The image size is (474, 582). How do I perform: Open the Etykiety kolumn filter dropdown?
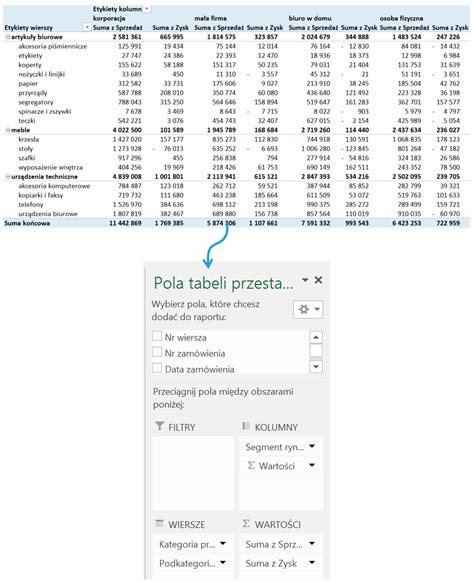click(x=147, y=9)
